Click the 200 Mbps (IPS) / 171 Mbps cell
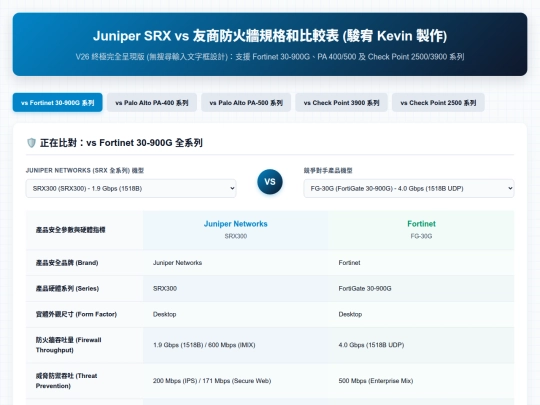Image resolution: width=540 pixels, height=405 pixels. (236, 381)
